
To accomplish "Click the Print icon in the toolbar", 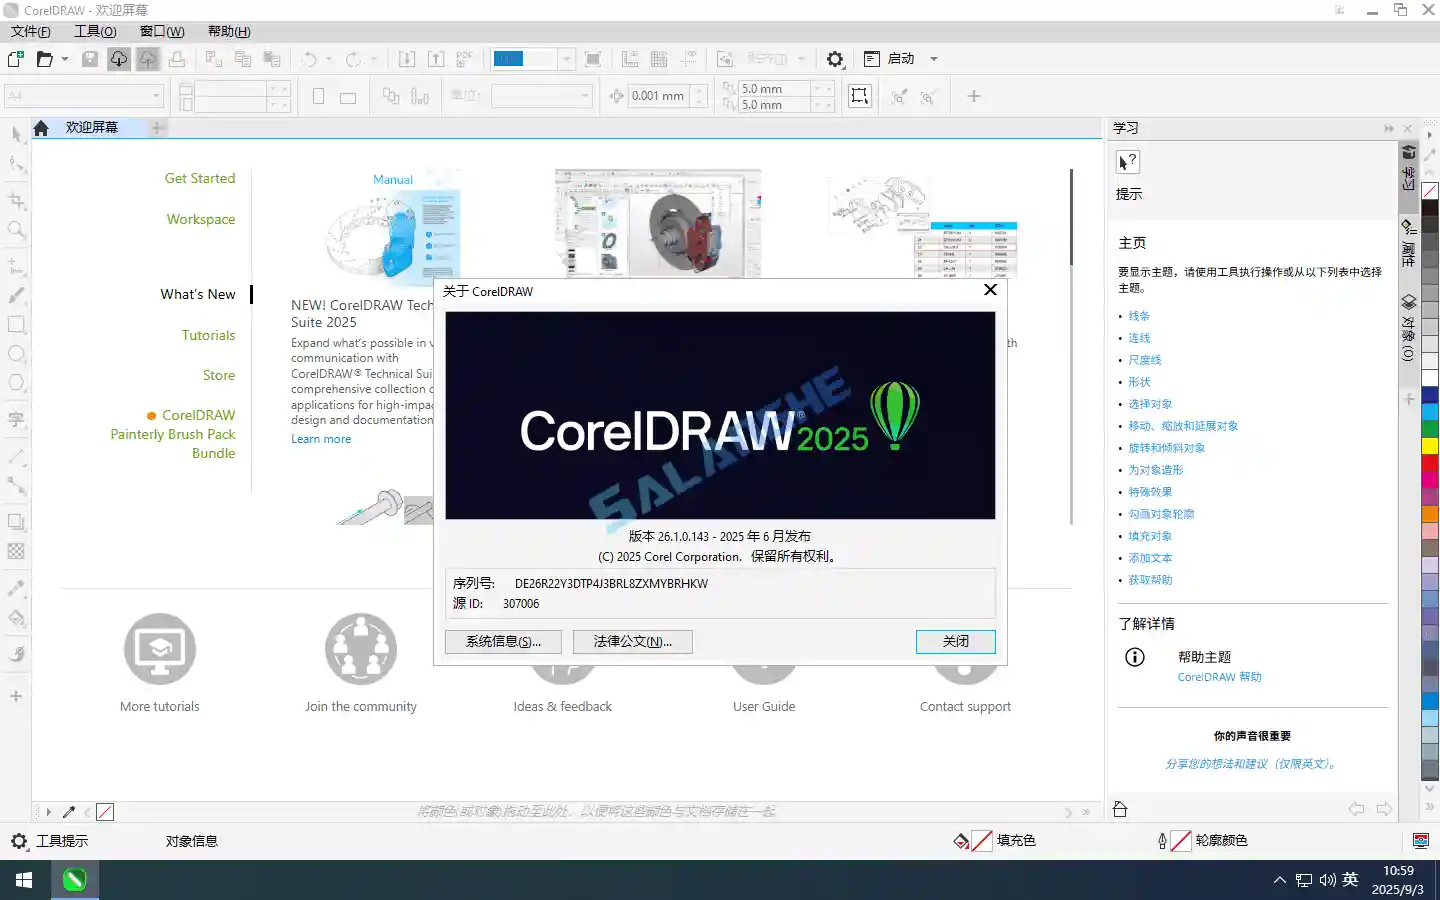I will (x=178, y=58).
